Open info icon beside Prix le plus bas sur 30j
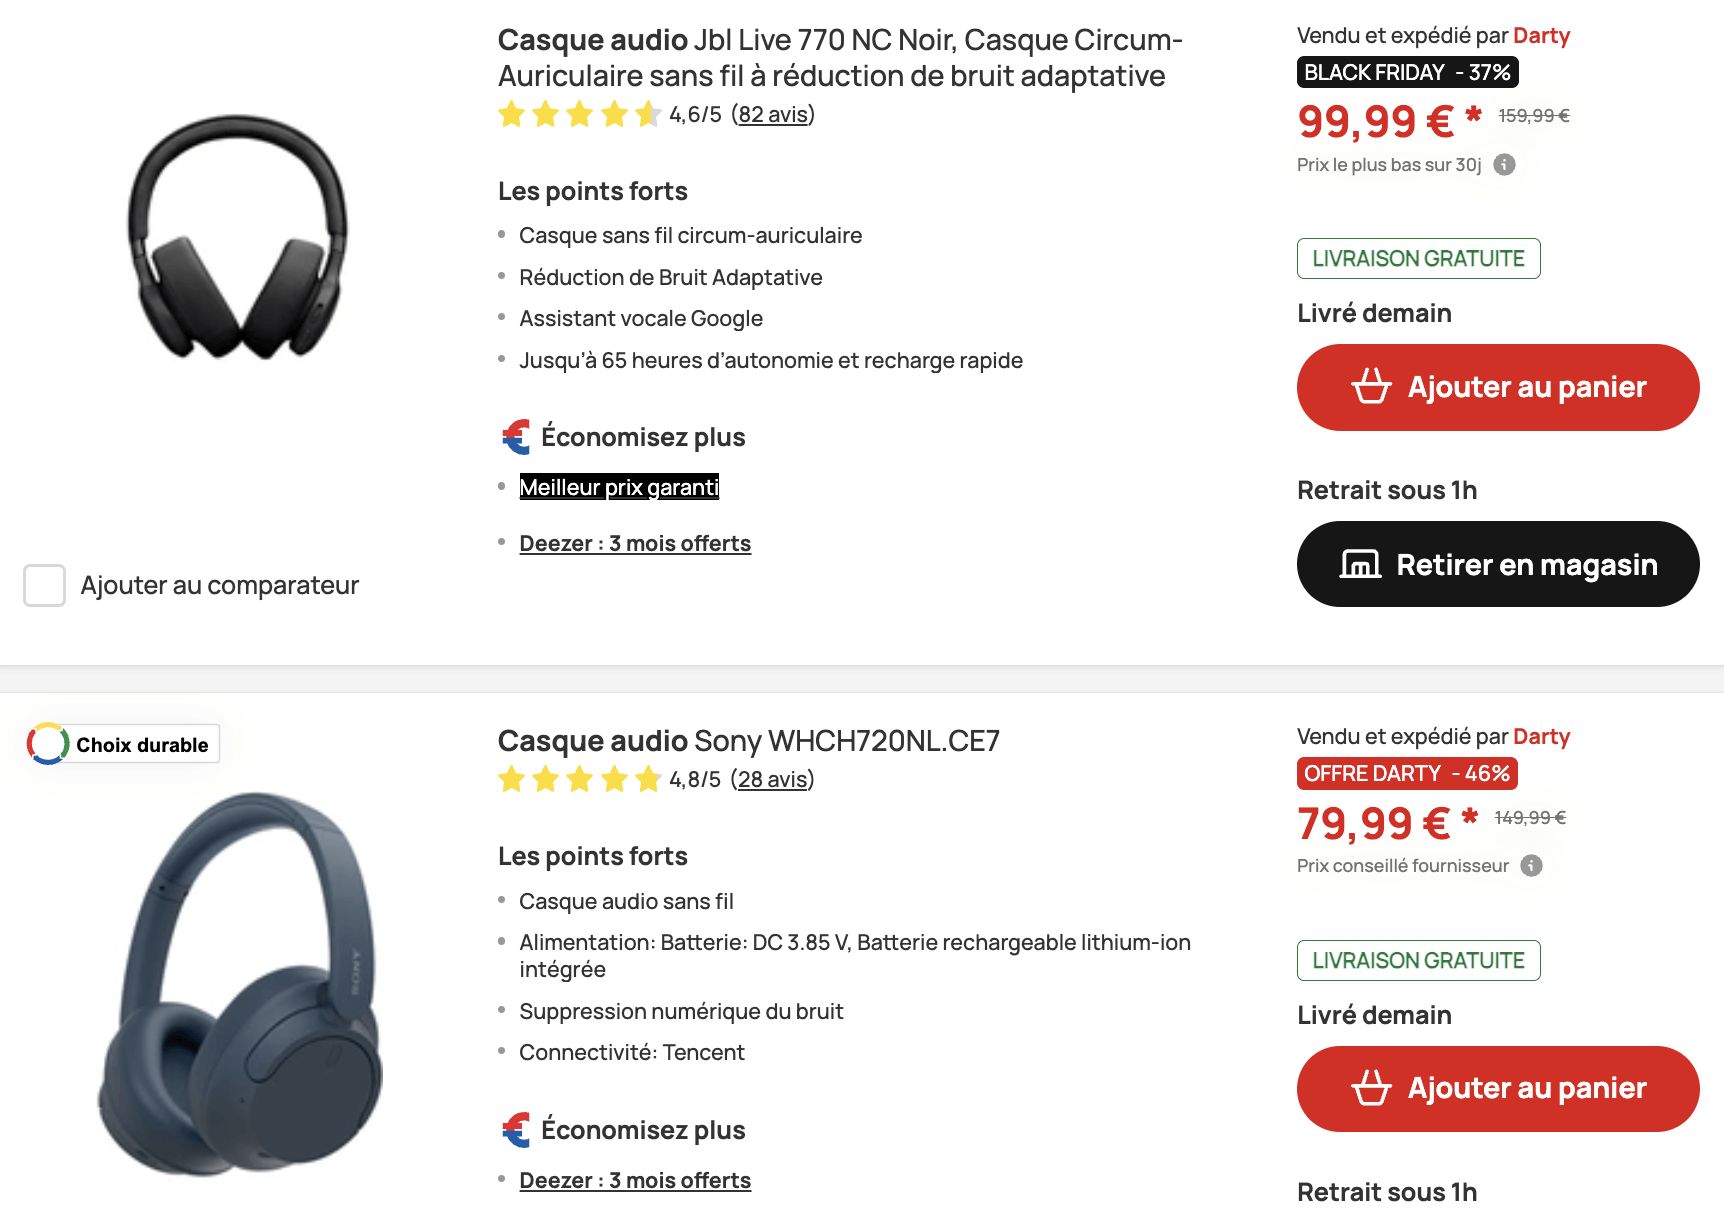Viewport: 1724px width, 1220px height. click(1504, 164)
